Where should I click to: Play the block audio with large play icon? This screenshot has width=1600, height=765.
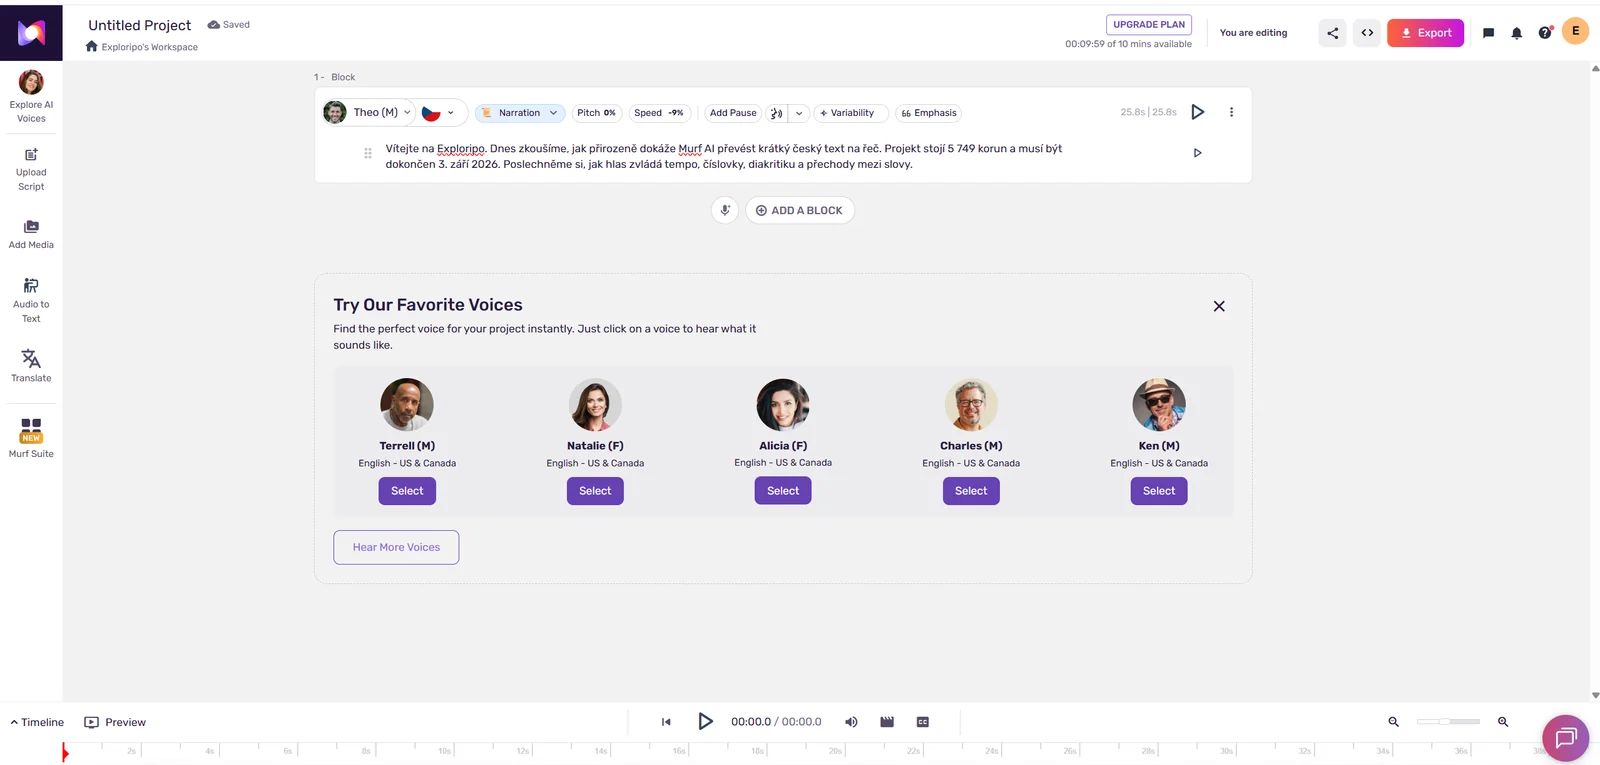pyautogui.click(x=1197, y=112)
